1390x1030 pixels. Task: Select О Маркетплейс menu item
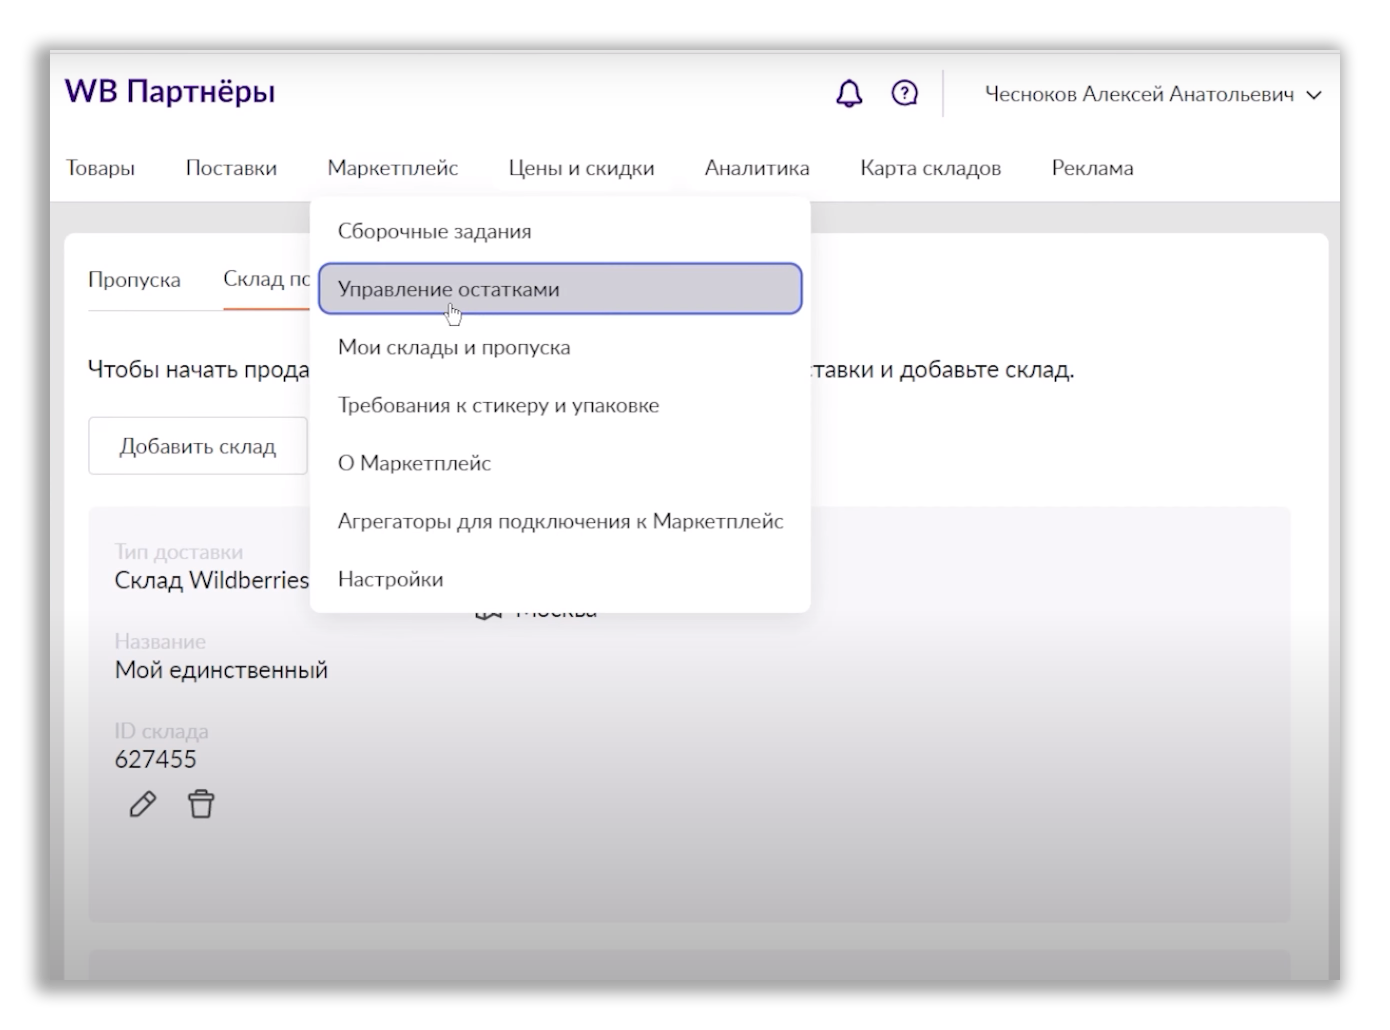click(560, 463)
